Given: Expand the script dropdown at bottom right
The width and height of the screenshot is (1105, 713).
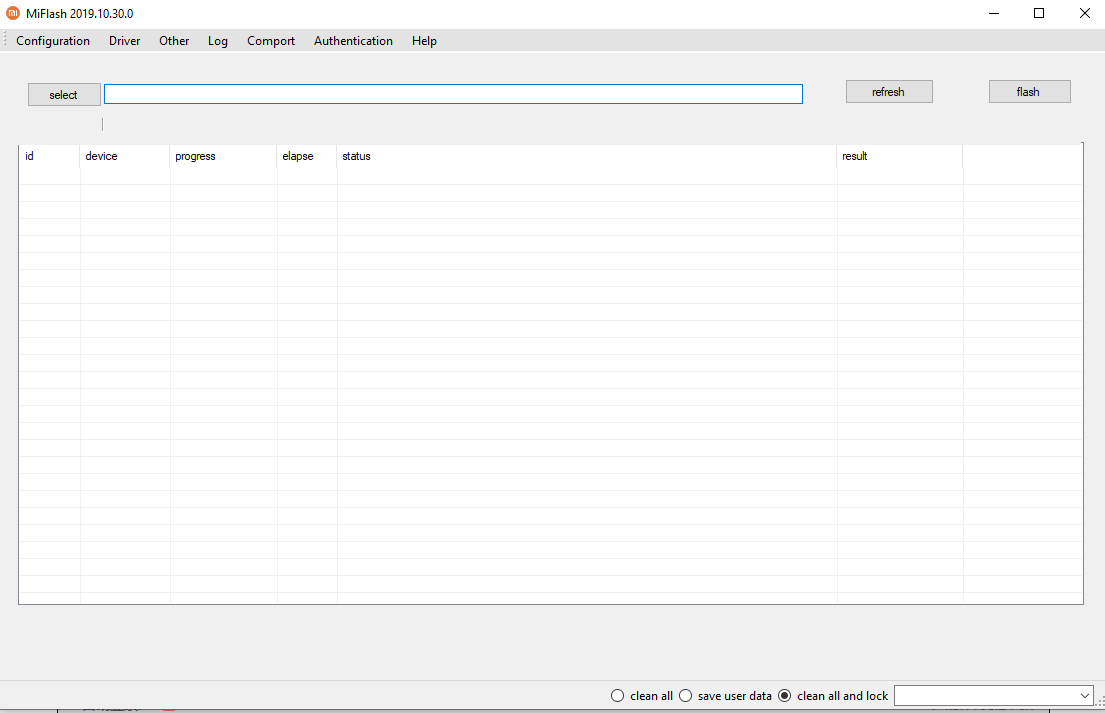Looking at the screenshot, I should pos(1084,695).
